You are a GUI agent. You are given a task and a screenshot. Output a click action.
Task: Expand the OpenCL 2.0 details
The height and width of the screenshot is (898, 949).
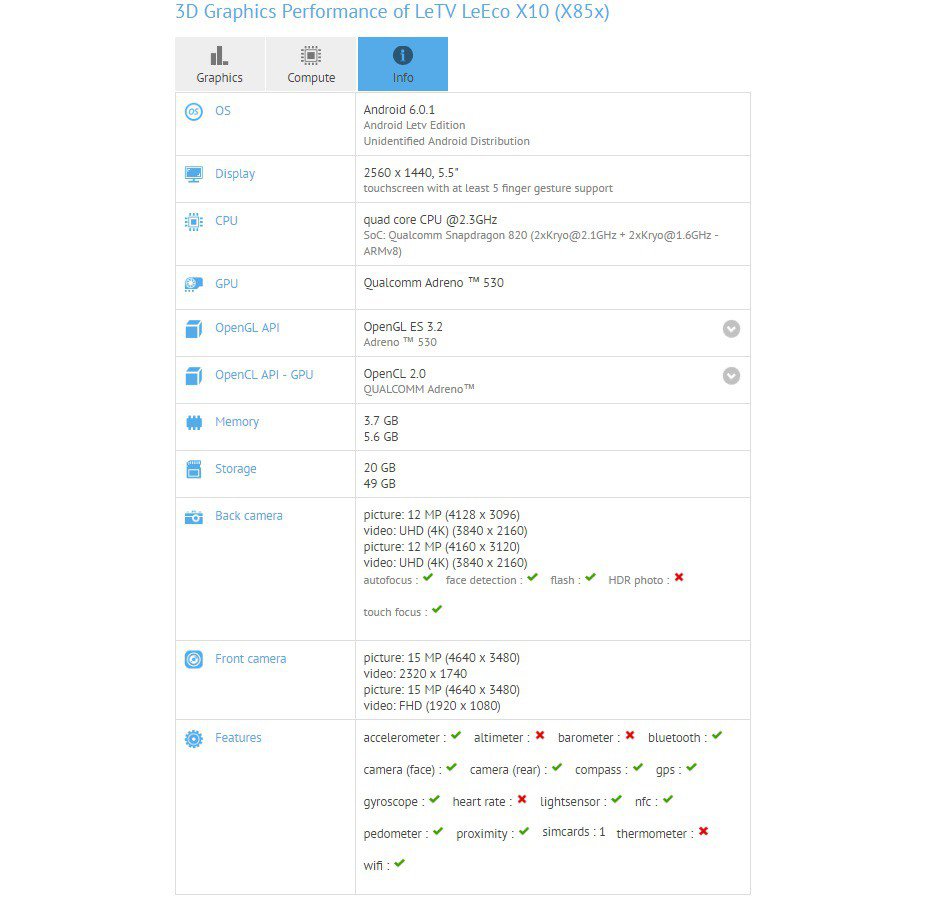point(731,376)
